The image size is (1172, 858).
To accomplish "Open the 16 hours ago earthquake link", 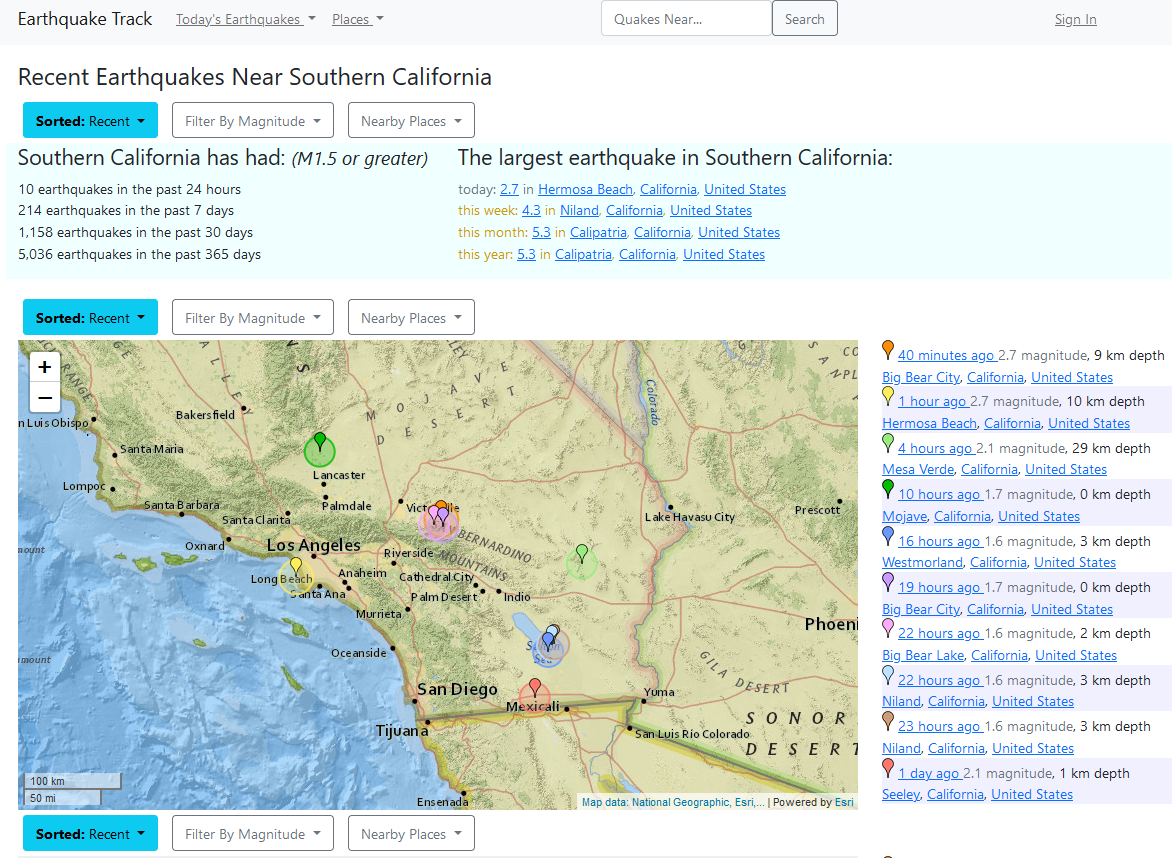I will pos(940,541).
